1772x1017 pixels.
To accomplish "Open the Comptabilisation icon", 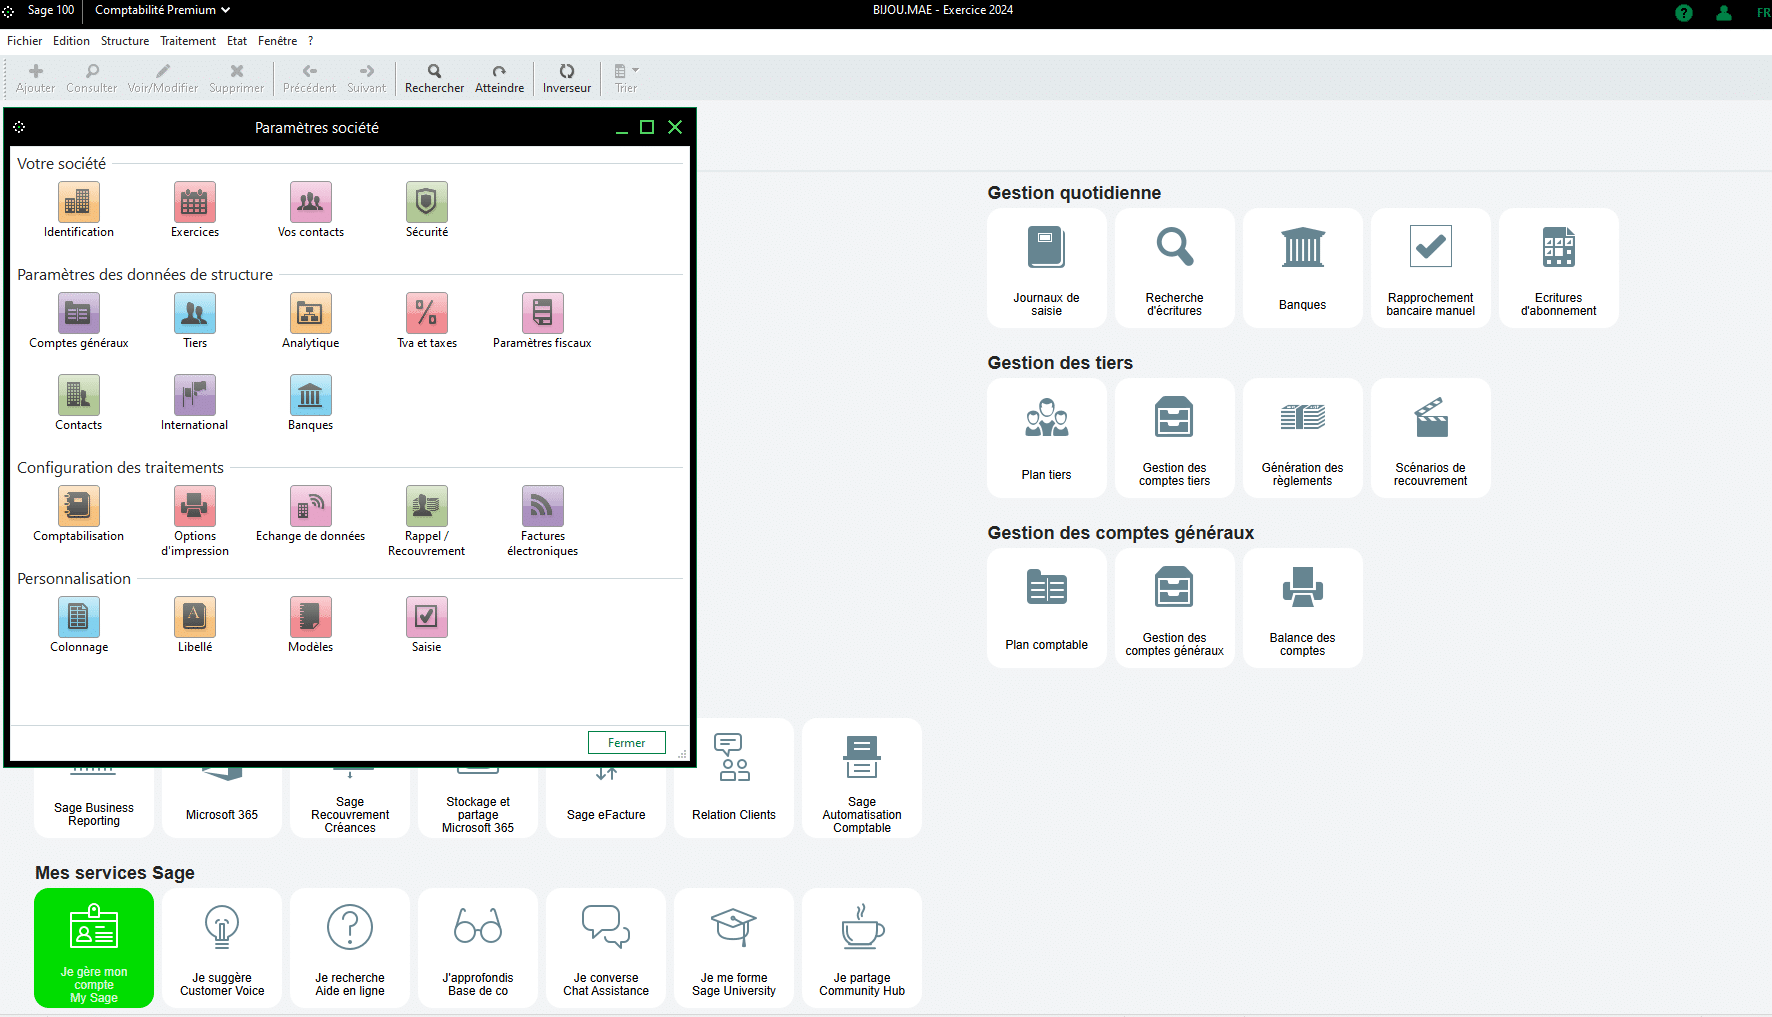I will [79, 506].
